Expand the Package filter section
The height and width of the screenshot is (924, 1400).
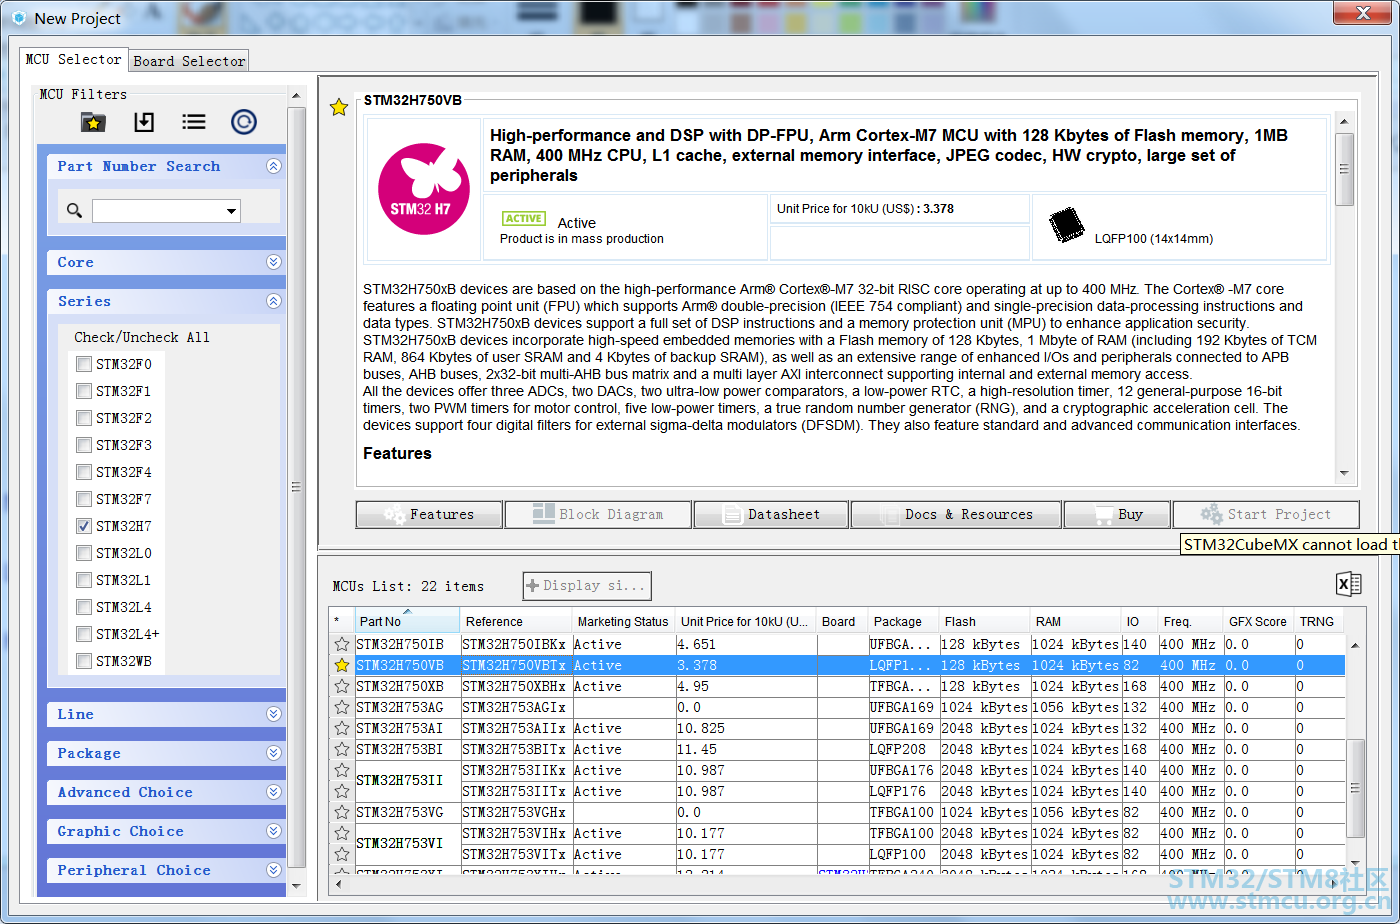click(x=273, y=753)
